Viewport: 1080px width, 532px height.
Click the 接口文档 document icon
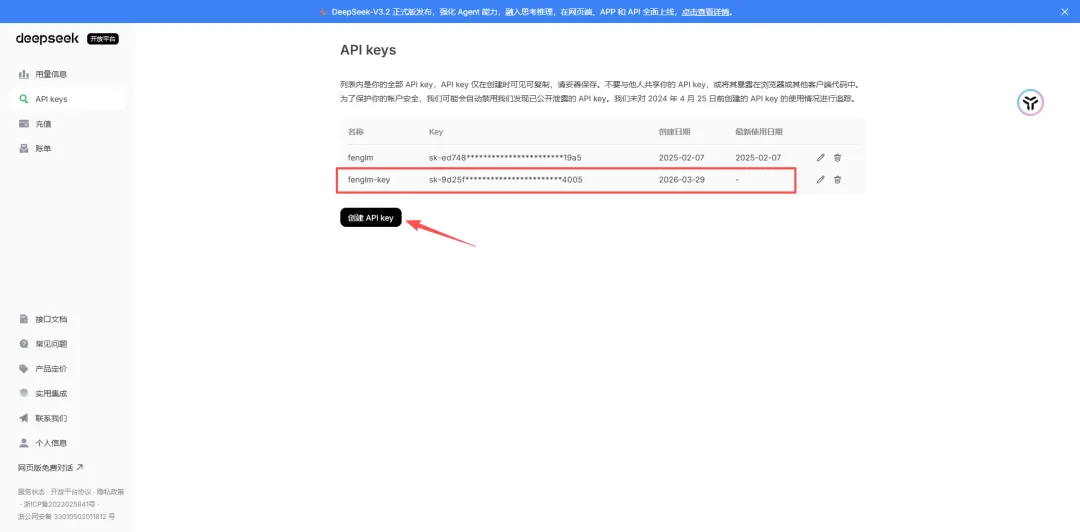pyautogui.click(x=23, y=319)
